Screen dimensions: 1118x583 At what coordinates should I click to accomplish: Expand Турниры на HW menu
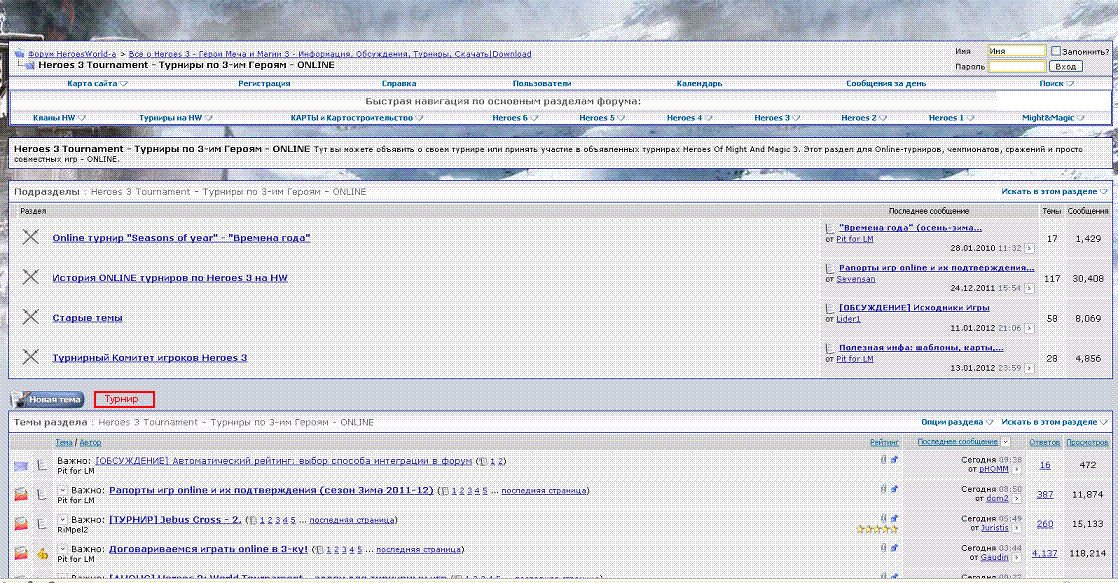click(x=175, y=118)
